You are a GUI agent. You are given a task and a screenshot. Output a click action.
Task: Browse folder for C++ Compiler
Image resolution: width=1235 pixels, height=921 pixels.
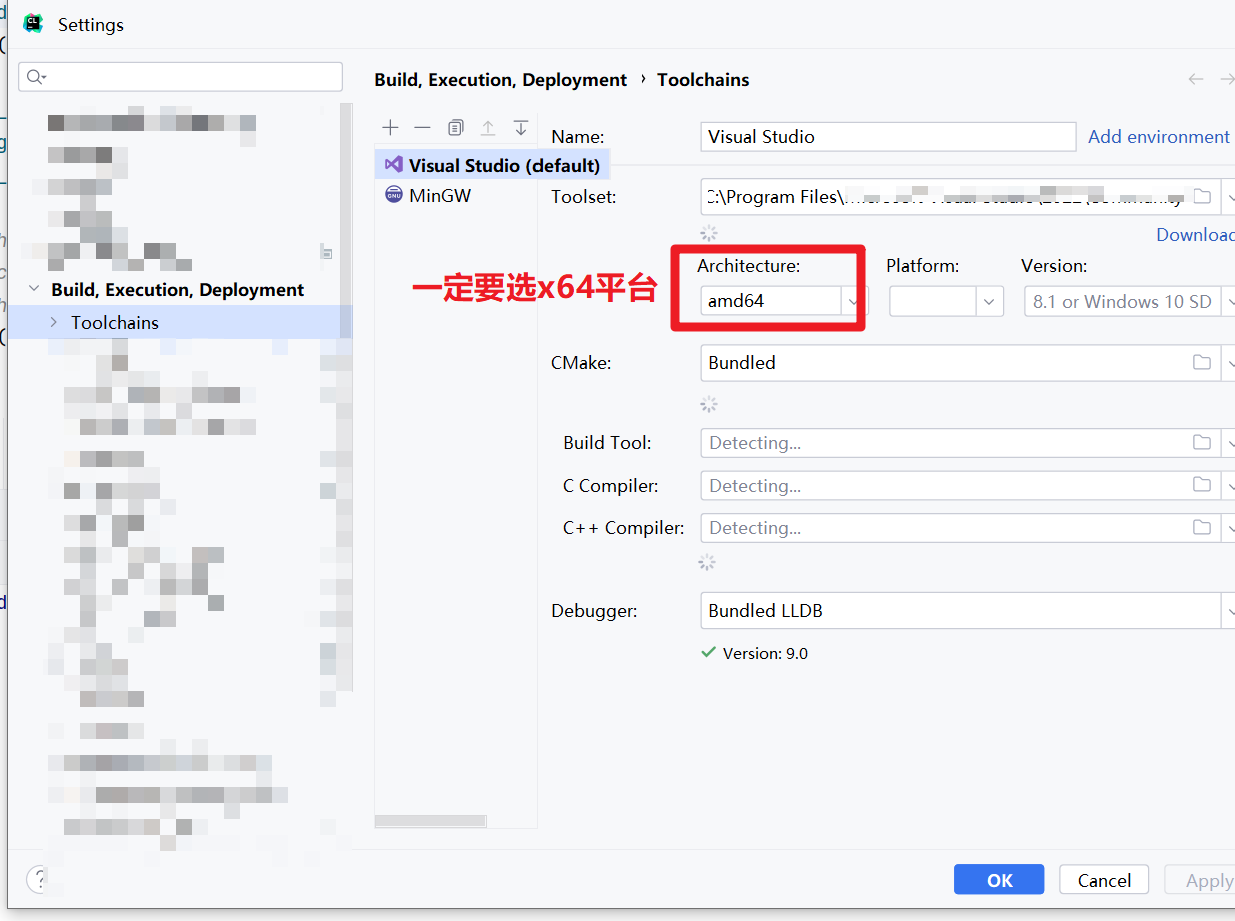pos(1202,527)
